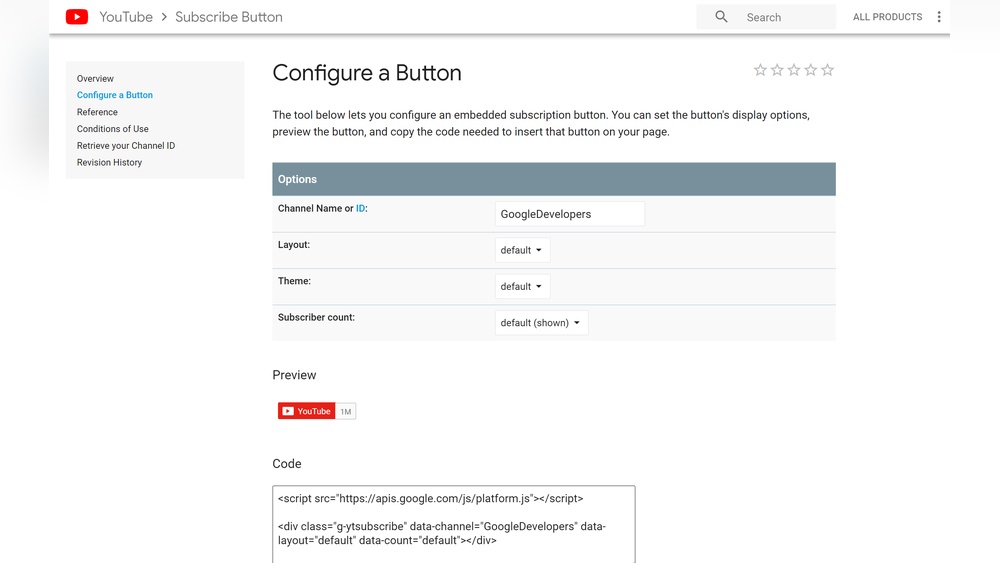Click the Layout: label
The width and height of the screenshot is (1000, 563).
[293, 245]
